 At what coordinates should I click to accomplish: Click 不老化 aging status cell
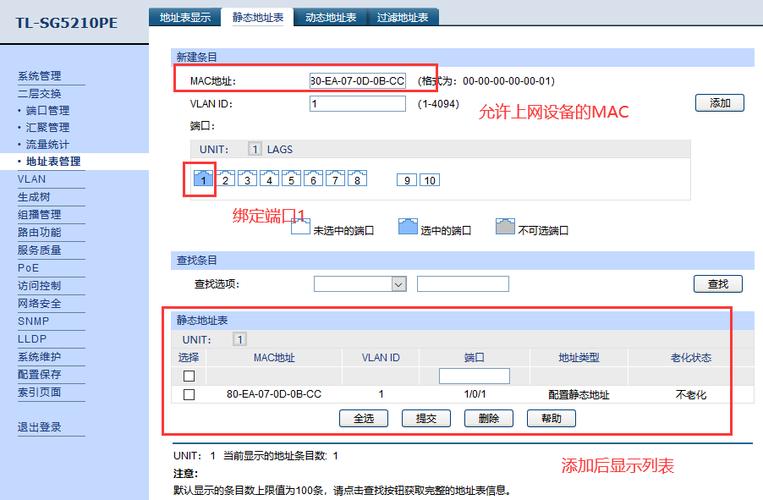pyautogui.click(x=691, y=394)
